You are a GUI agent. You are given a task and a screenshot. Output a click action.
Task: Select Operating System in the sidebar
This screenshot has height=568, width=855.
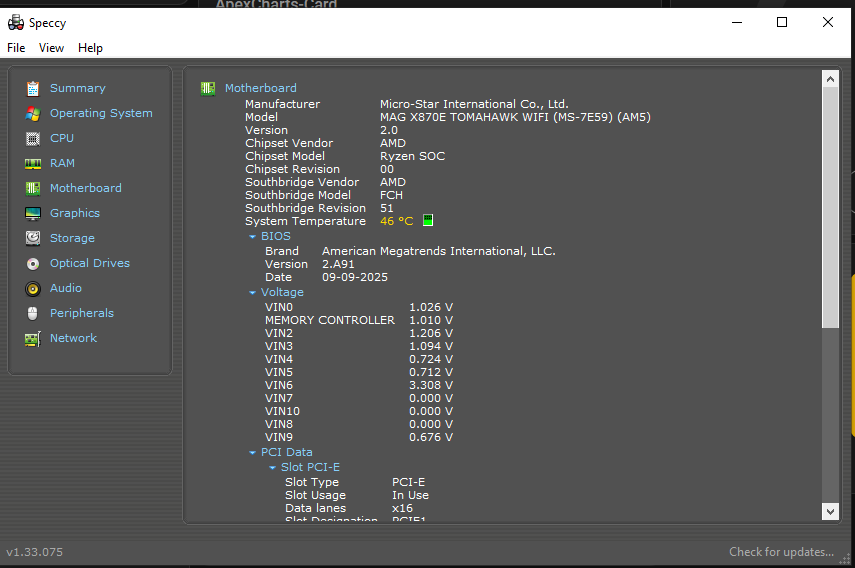tap(101, 113)
